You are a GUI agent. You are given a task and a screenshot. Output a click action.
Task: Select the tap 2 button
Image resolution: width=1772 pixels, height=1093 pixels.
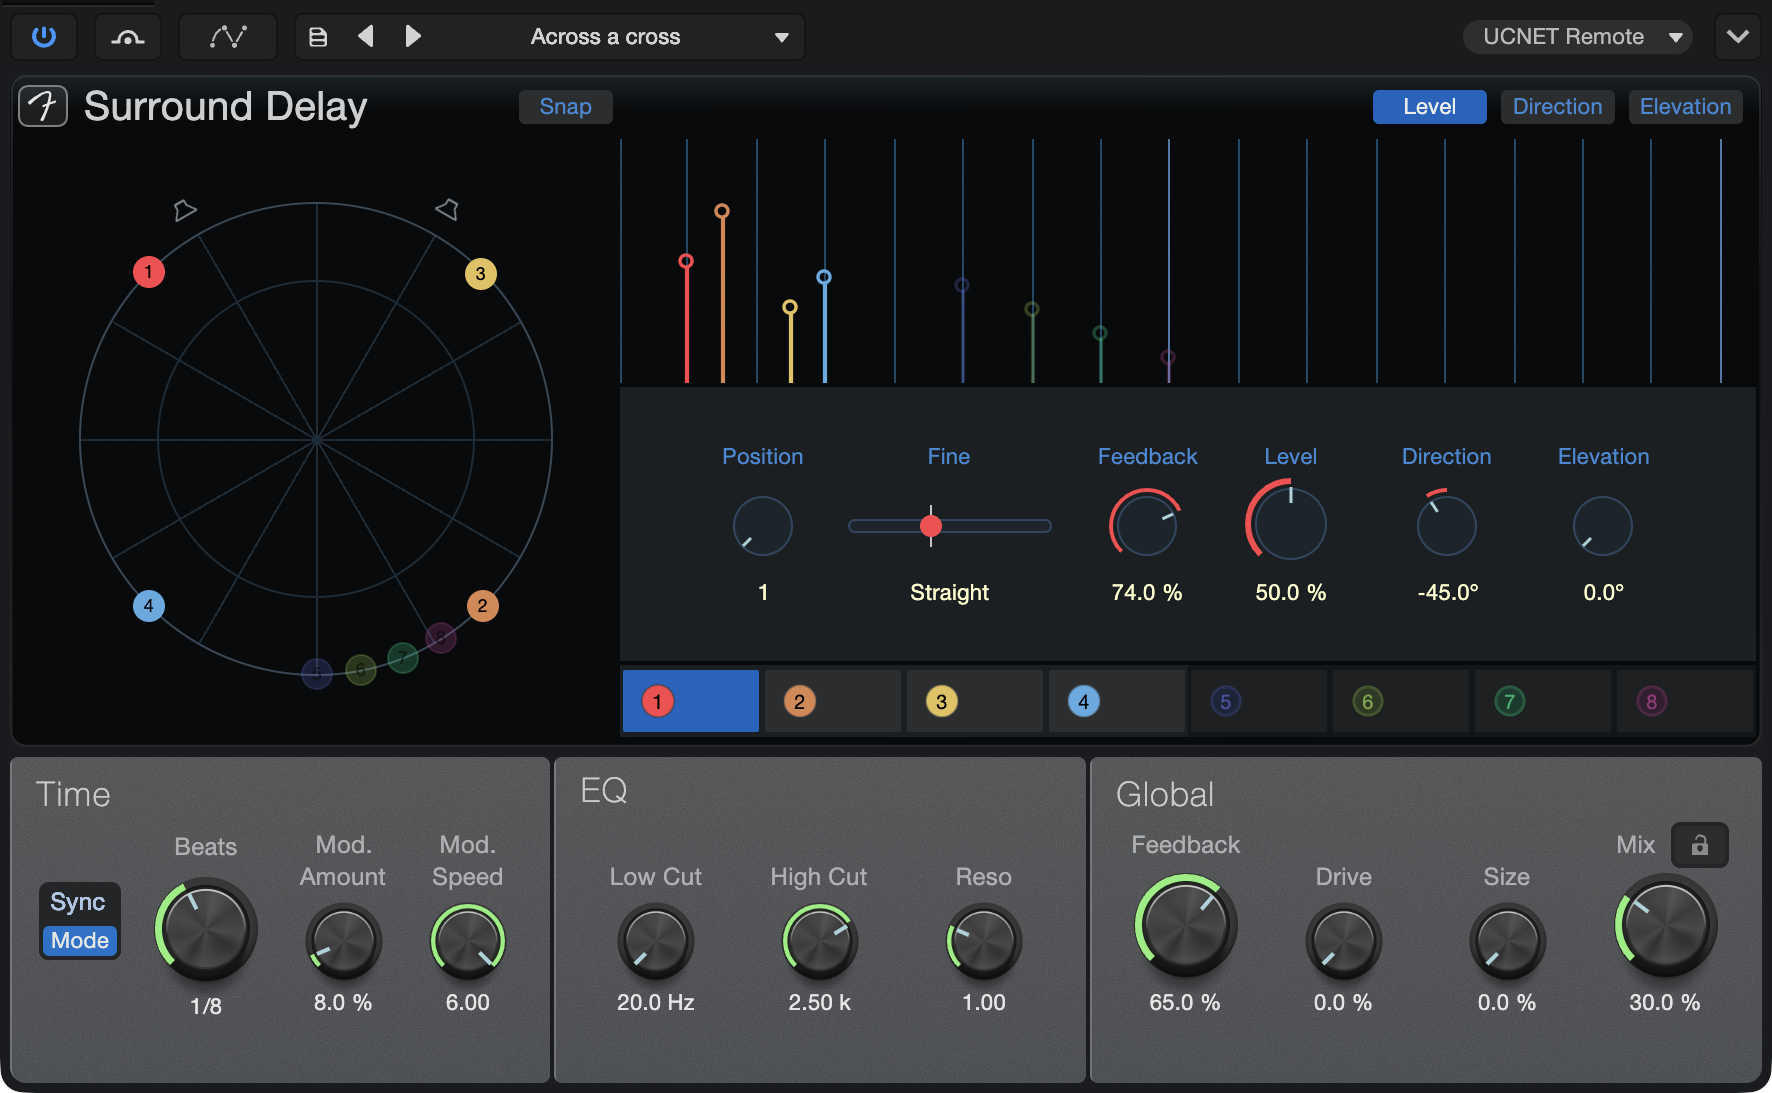(833, 701)
